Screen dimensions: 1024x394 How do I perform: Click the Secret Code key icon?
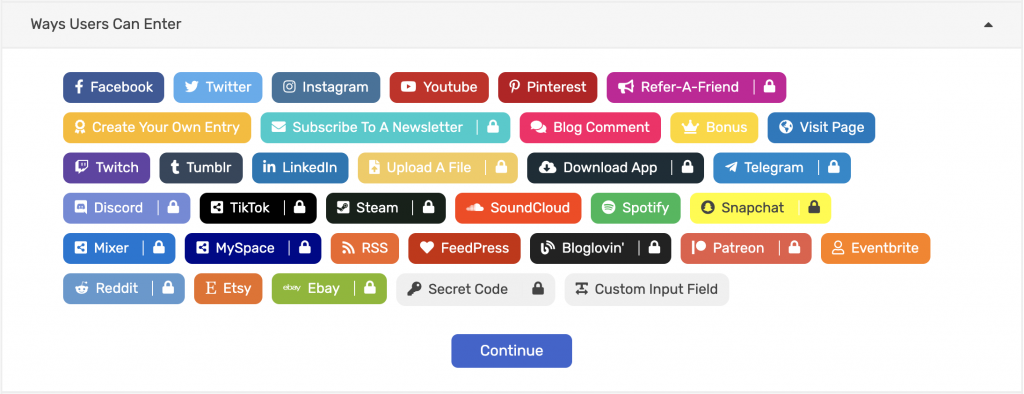(x=414, y=289)
